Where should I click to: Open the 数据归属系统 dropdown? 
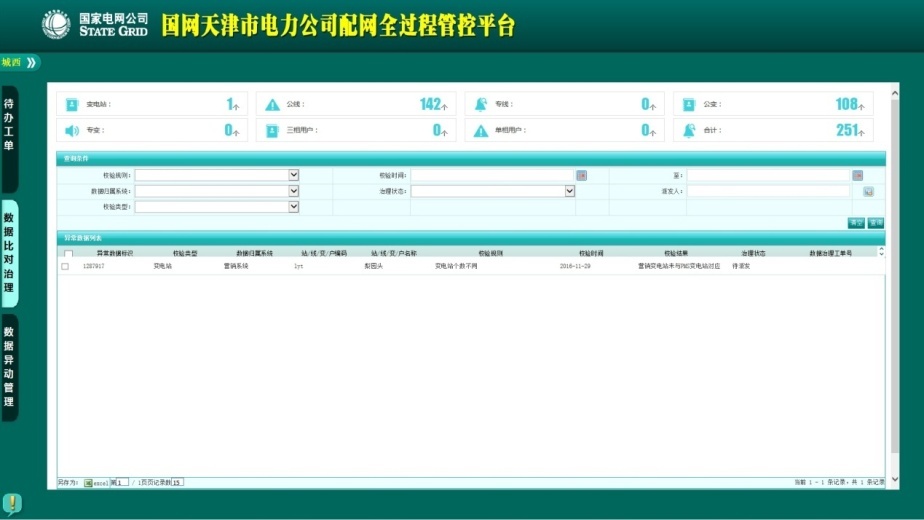pyautogui.click(x=294, y=191)
